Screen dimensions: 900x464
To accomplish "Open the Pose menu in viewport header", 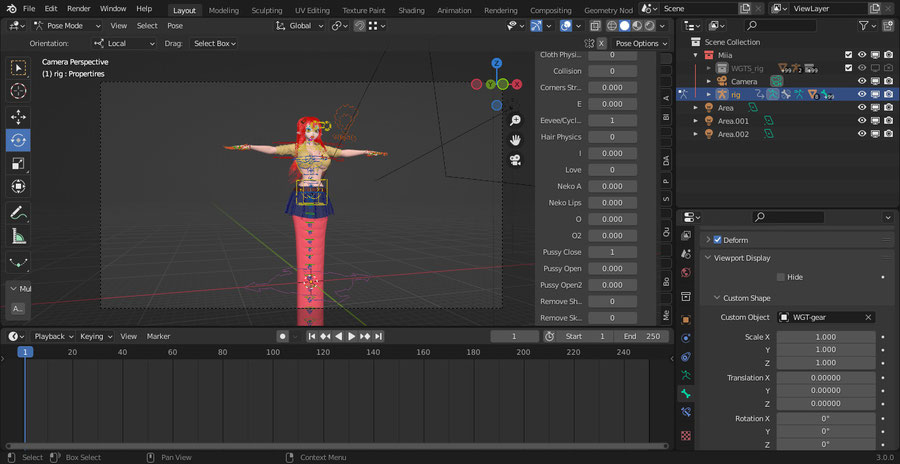I will point(175,26).
